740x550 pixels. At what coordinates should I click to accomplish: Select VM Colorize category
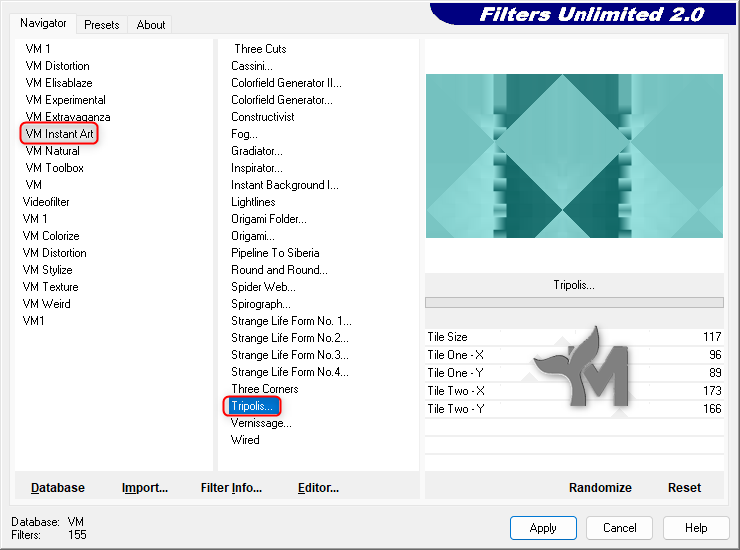(51, 236)
